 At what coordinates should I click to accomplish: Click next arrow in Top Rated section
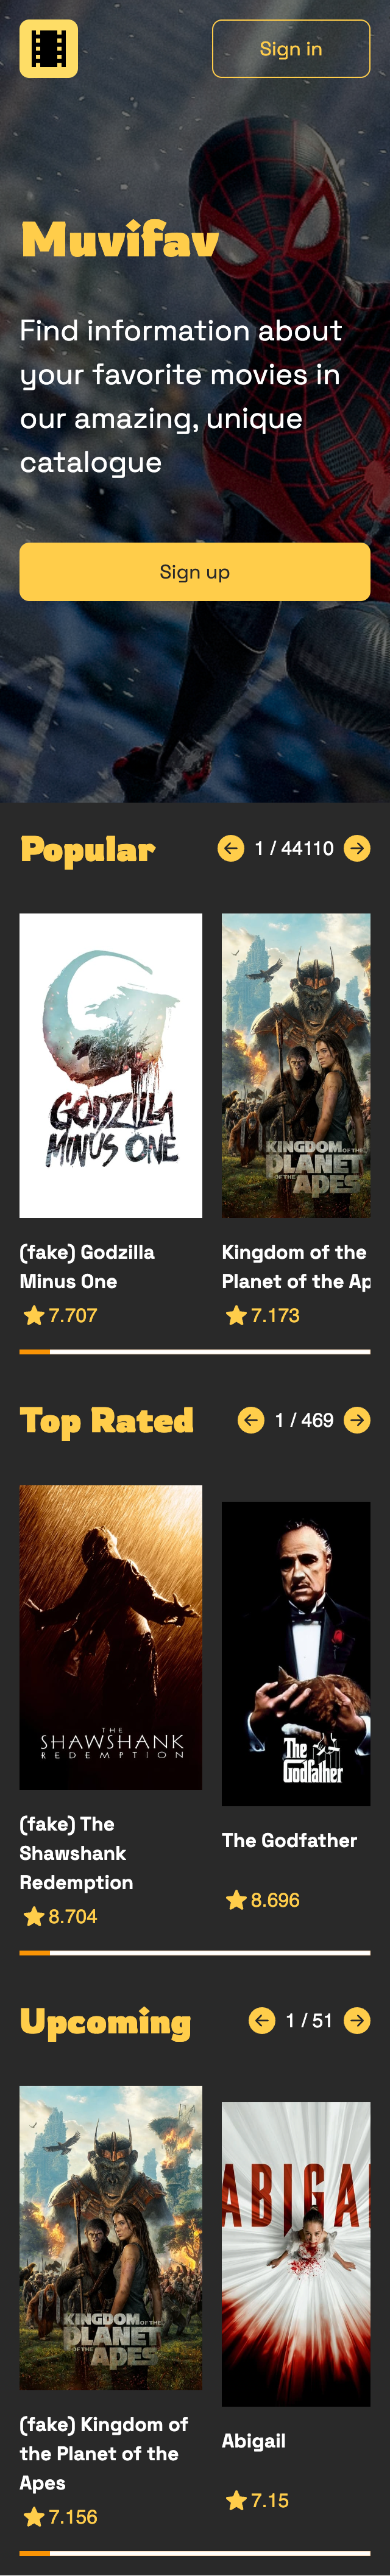pyautogui.click(x=357, y=1420)
